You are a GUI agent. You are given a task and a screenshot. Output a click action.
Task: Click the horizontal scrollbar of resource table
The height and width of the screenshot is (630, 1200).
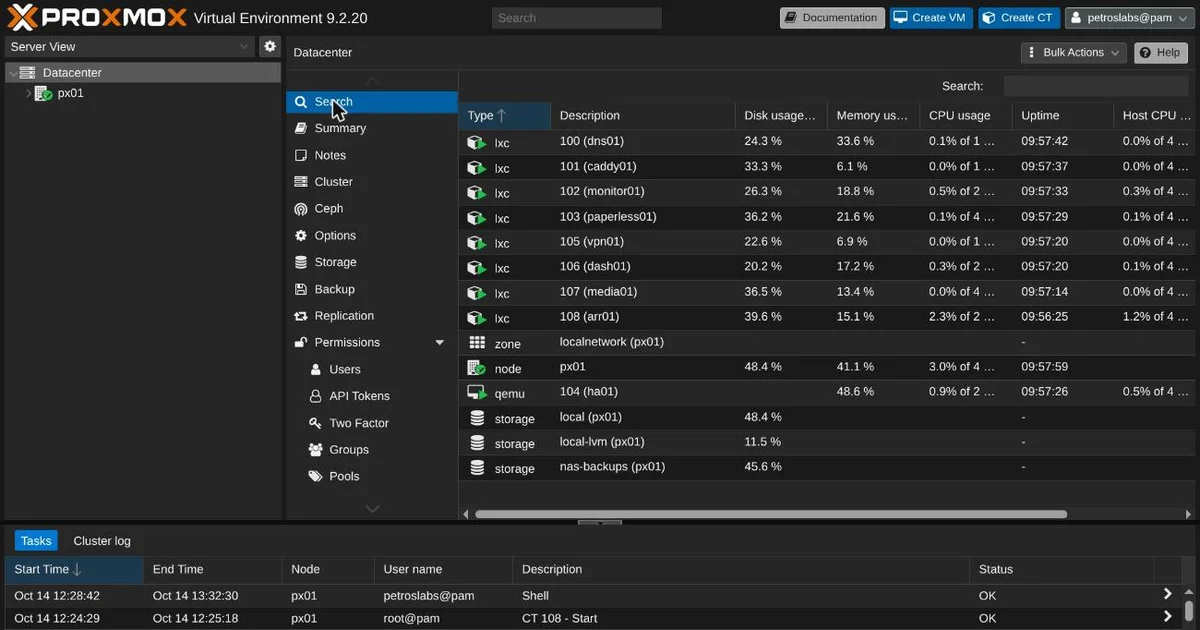click(771, 515)
